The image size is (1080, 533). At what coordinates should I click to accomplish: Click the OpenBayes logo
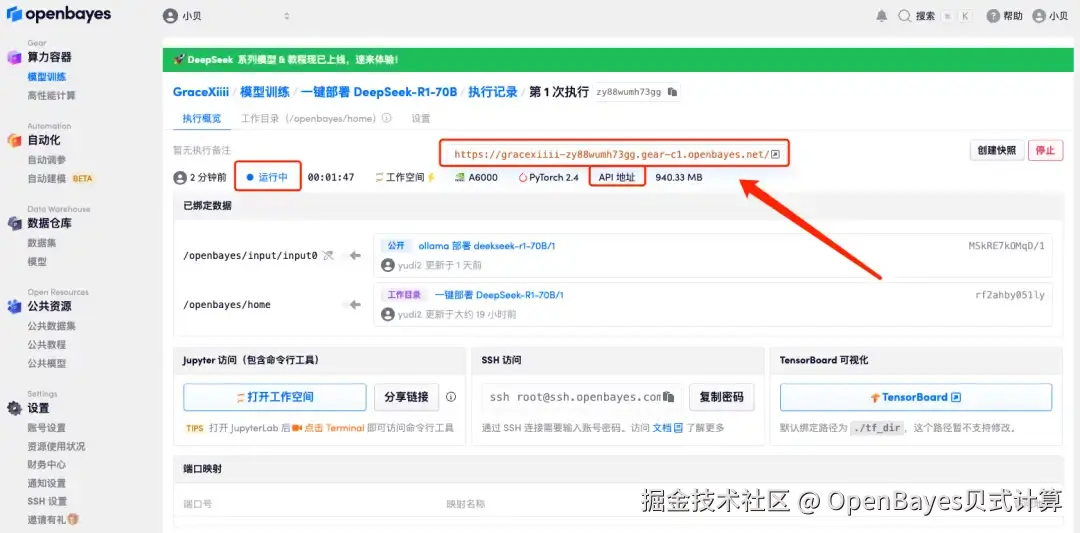point(58,14)
